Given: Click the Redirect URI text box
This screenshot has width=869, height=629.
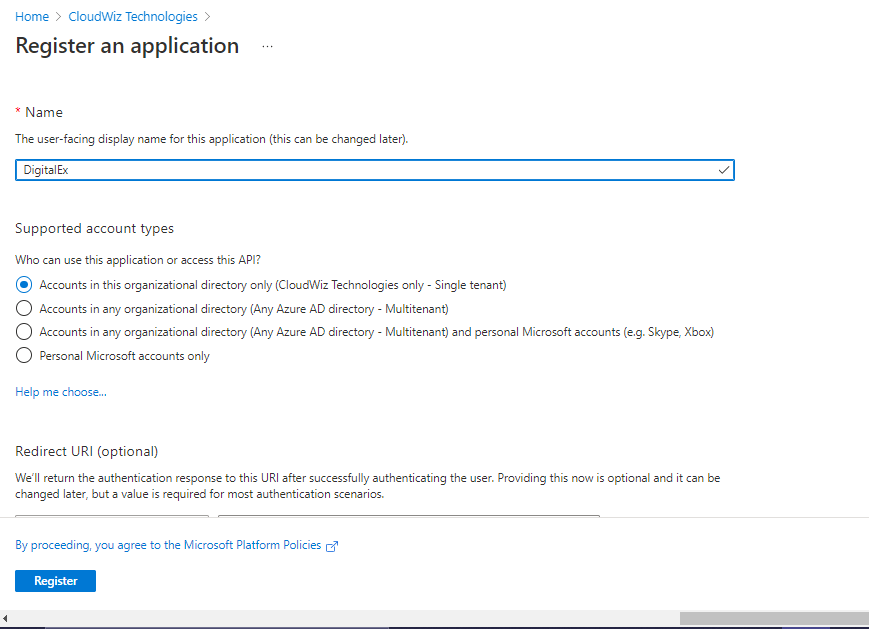Looking at the screenshot, I should point(408,516).
